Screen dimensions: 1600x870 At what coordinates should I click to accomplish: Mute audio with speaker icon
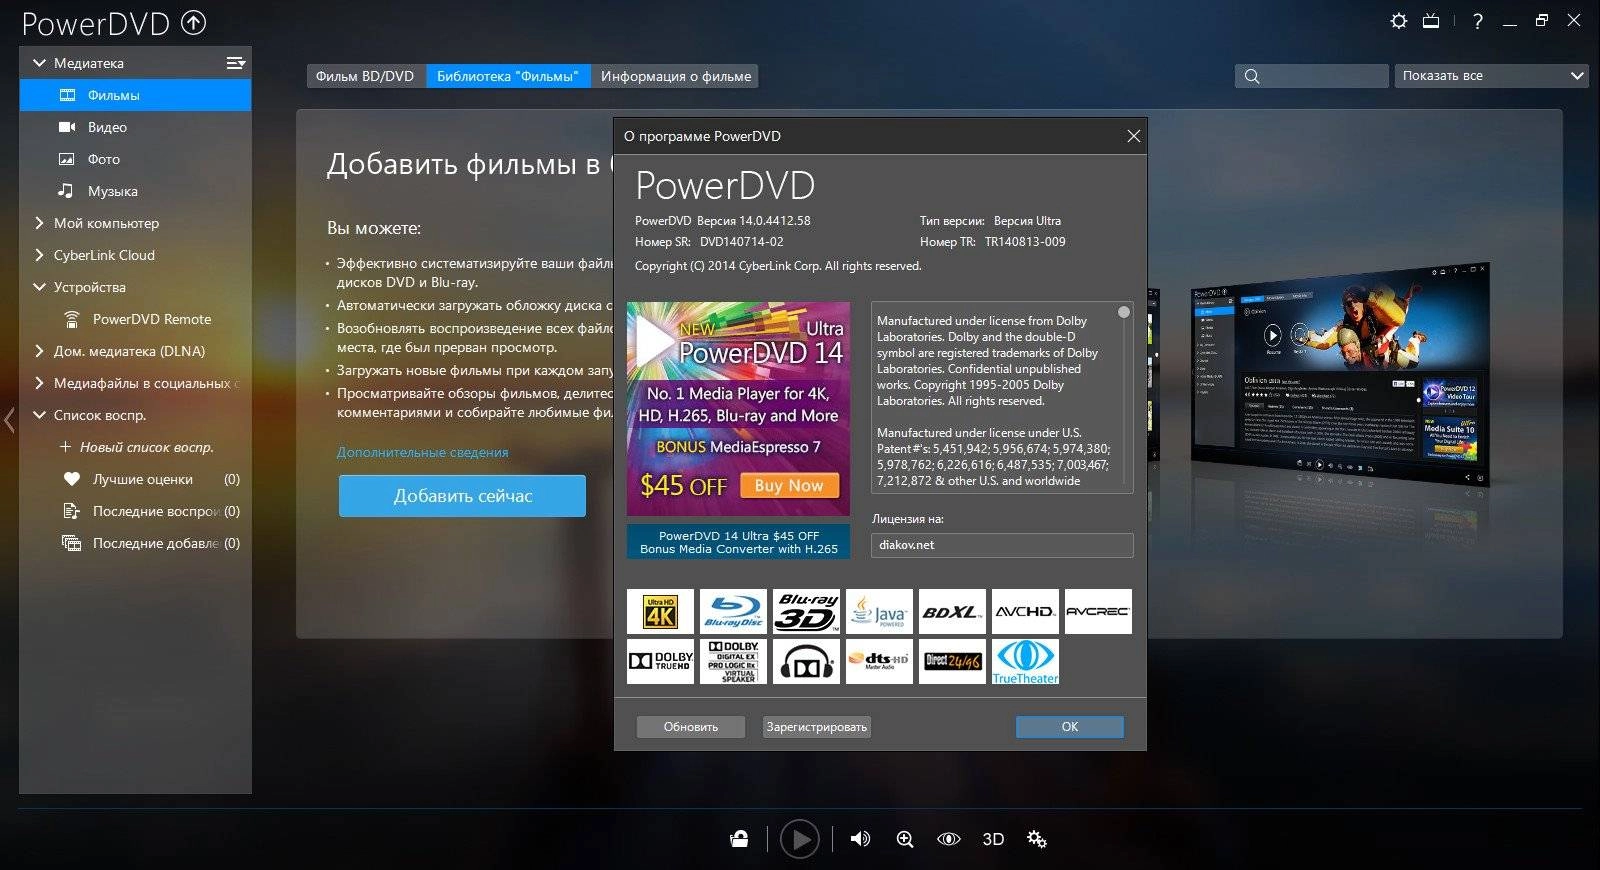pyautogui.click(x=859, y=839)
